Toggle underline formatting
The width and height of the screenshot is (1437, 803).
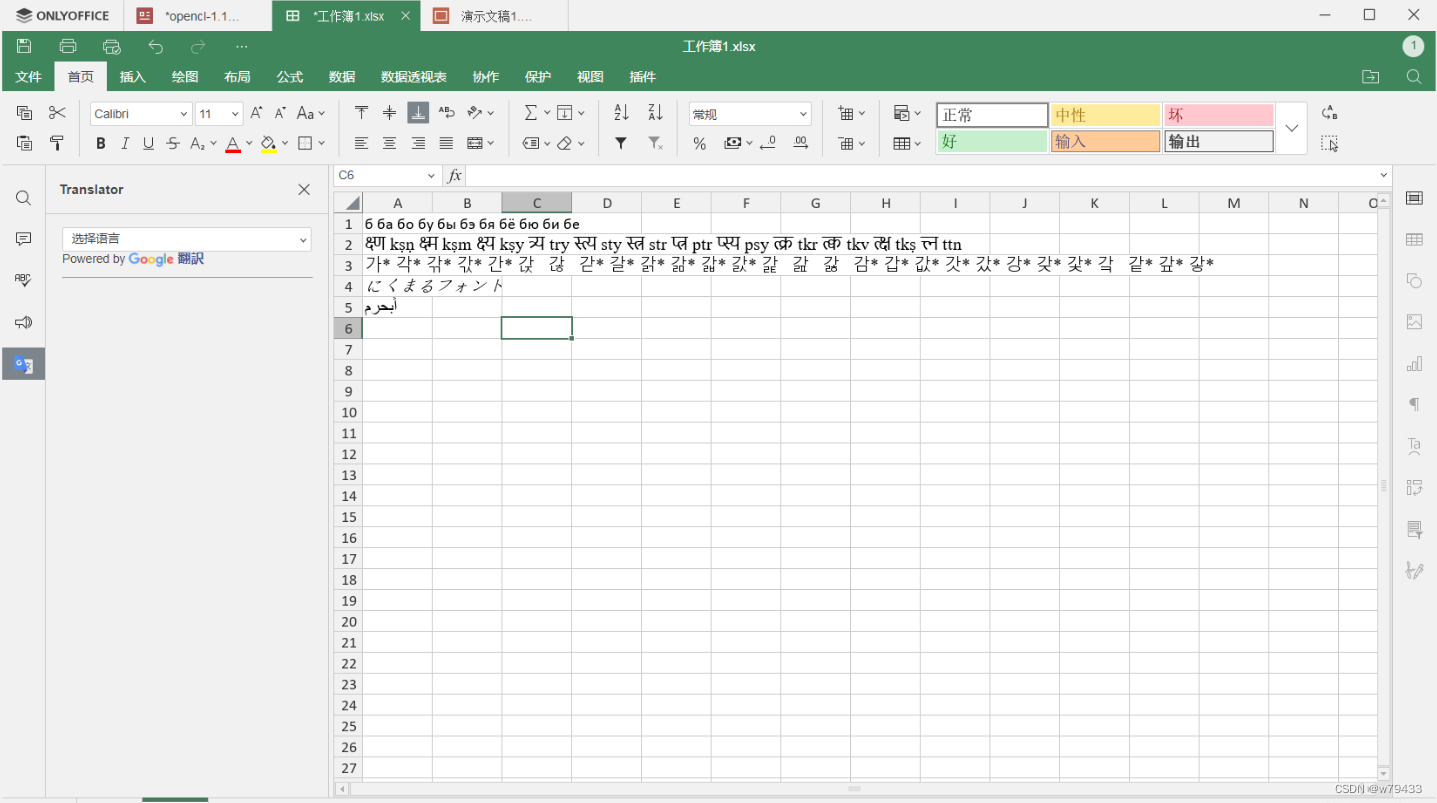tap(149, 143)
